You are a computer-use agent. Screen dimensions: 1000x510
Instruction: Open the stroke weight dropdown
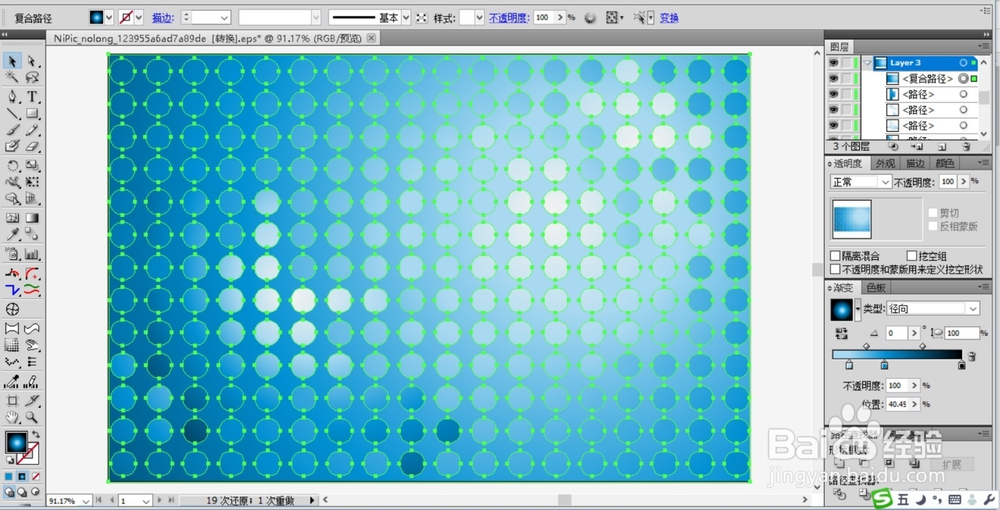click(x=224, y=18)
